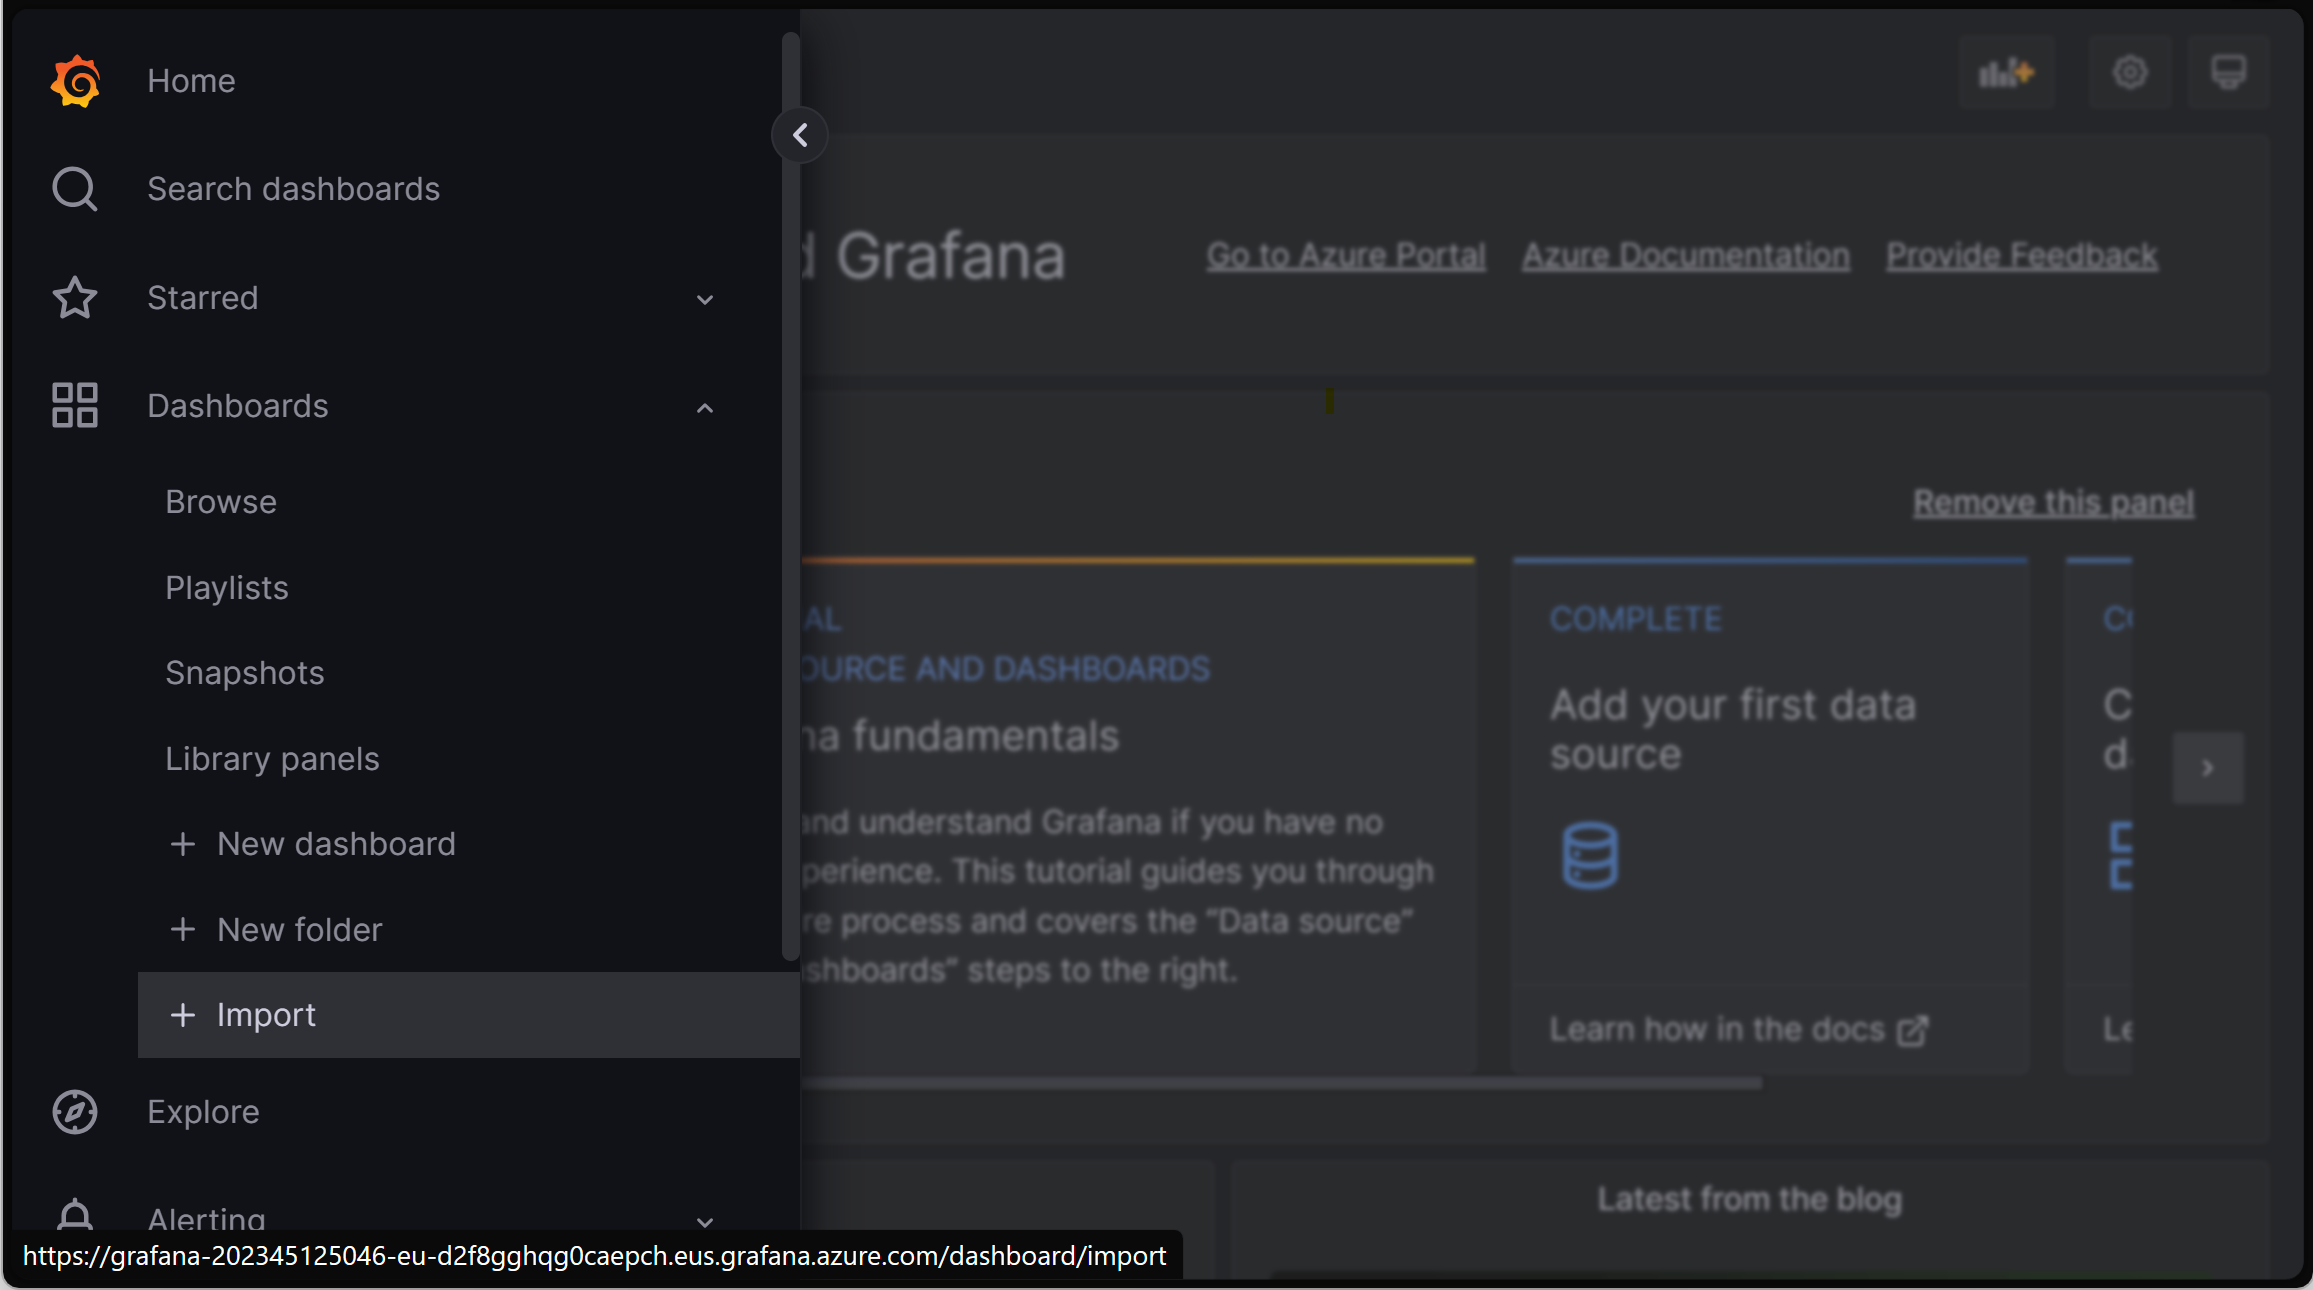Click the database data source icon

tap(1589, 855)
